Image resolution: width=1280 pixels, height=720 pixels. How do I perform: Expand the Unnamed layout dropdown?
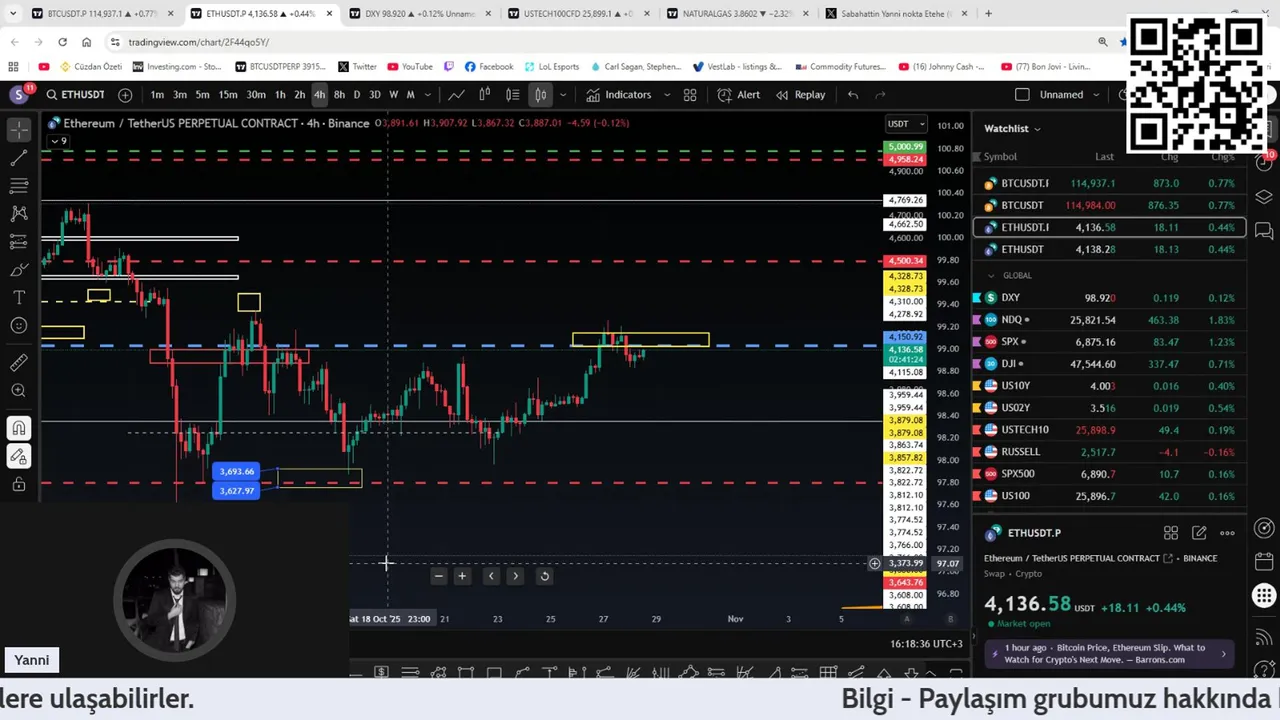coord(1097,95)
